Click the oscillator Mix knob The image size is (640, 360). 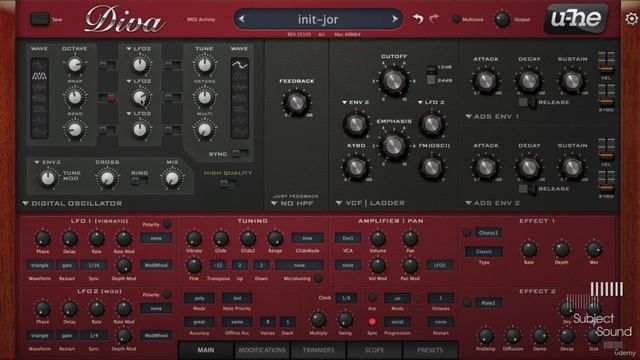point(172,178)
